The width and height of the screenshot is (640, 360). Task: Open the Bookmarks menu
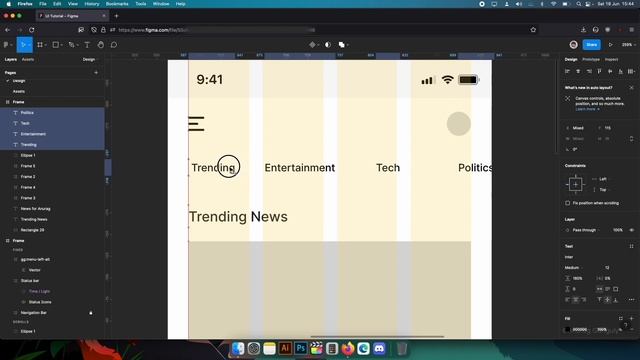[117, 4]
